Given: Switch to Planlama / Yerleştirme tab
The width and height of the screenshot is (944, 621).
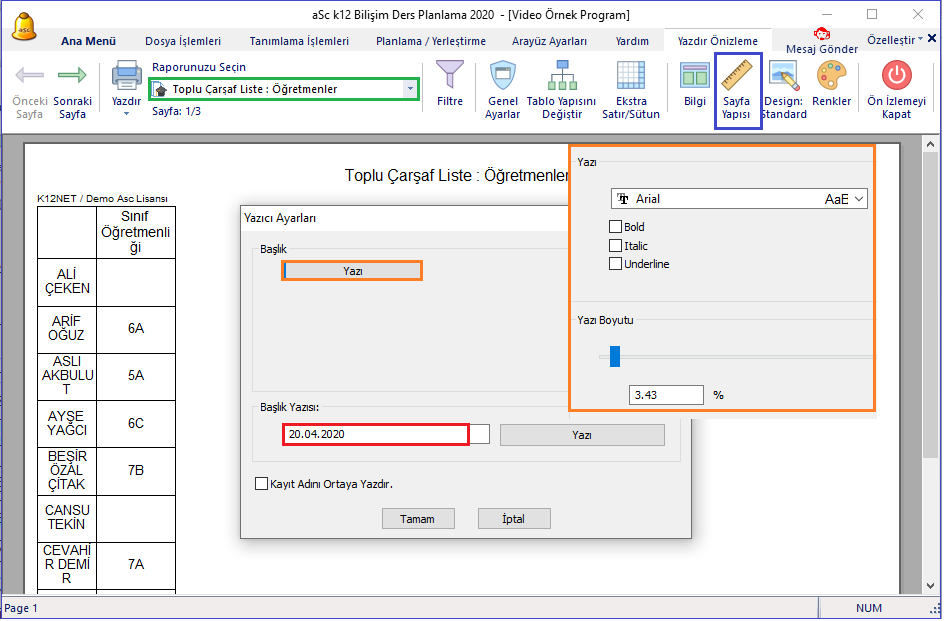Looking at the screenshot, I should tap(431, 41).
